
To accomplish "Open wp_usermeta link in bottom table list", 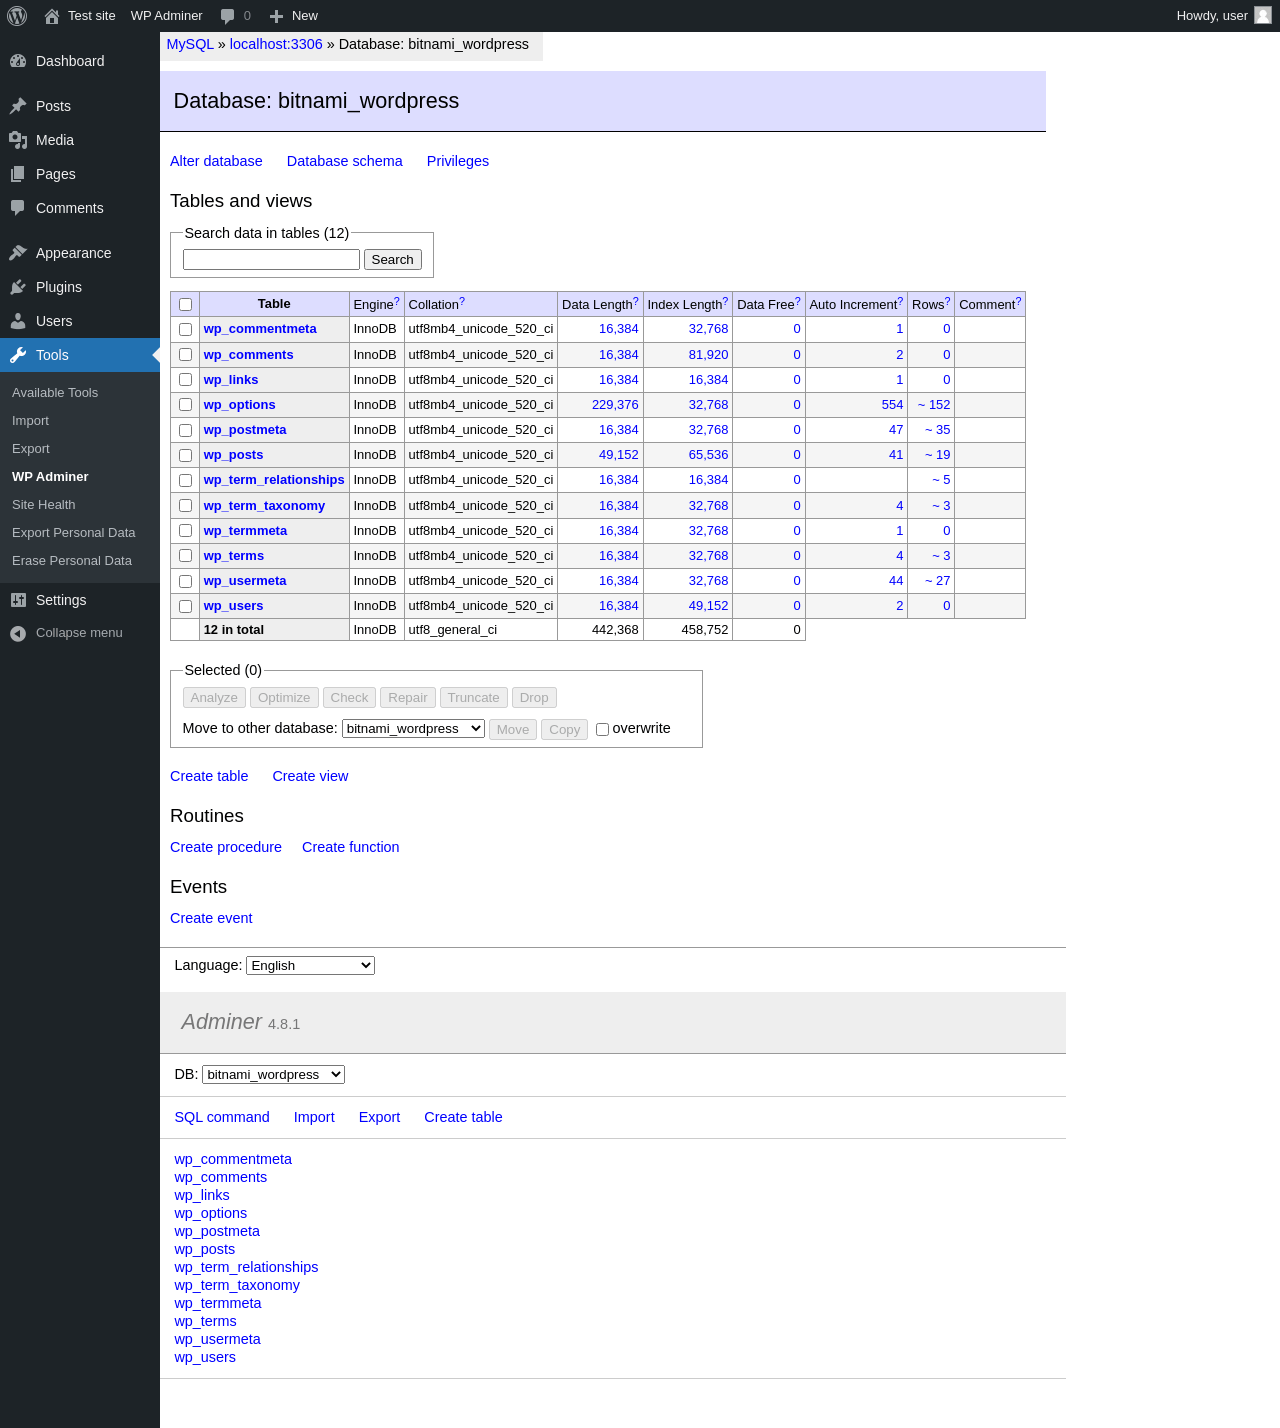I will click(x=217, y=1339).
